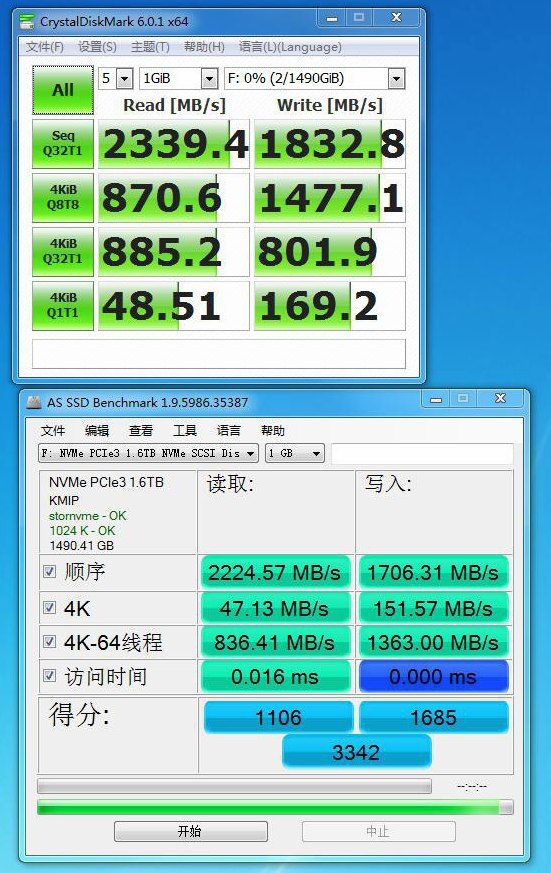
Task: Click the stornvme - OK driver status
Action: [87, 516]
